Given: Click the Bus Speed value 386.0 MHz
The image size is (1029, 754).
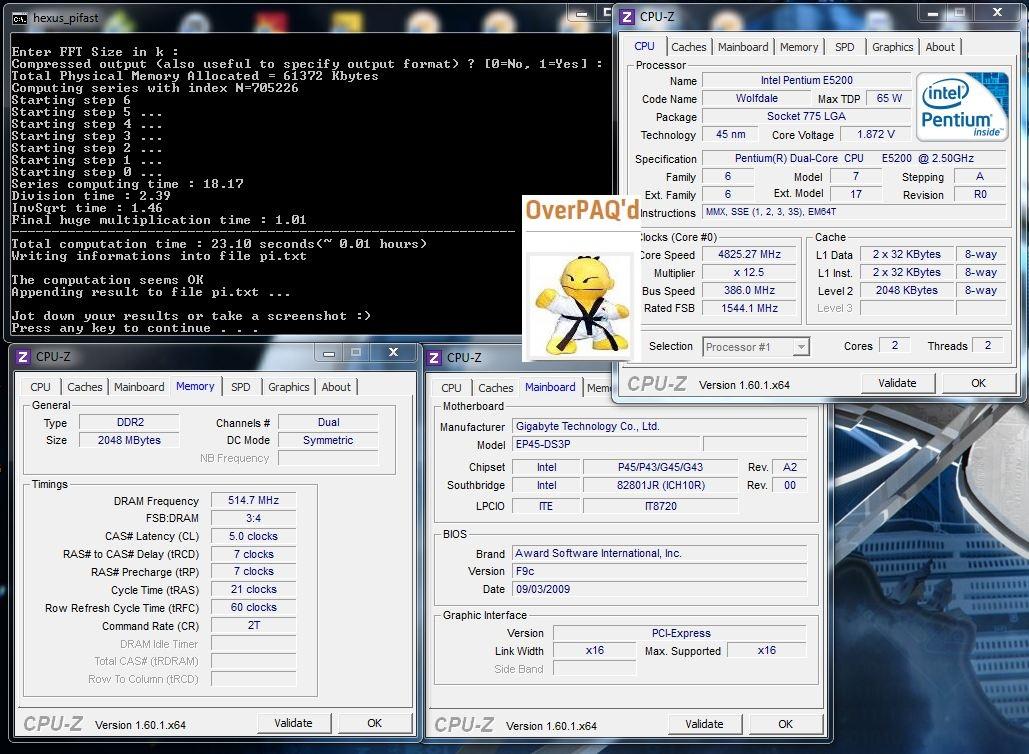Looking at the screenshot, I should (749, 290).
